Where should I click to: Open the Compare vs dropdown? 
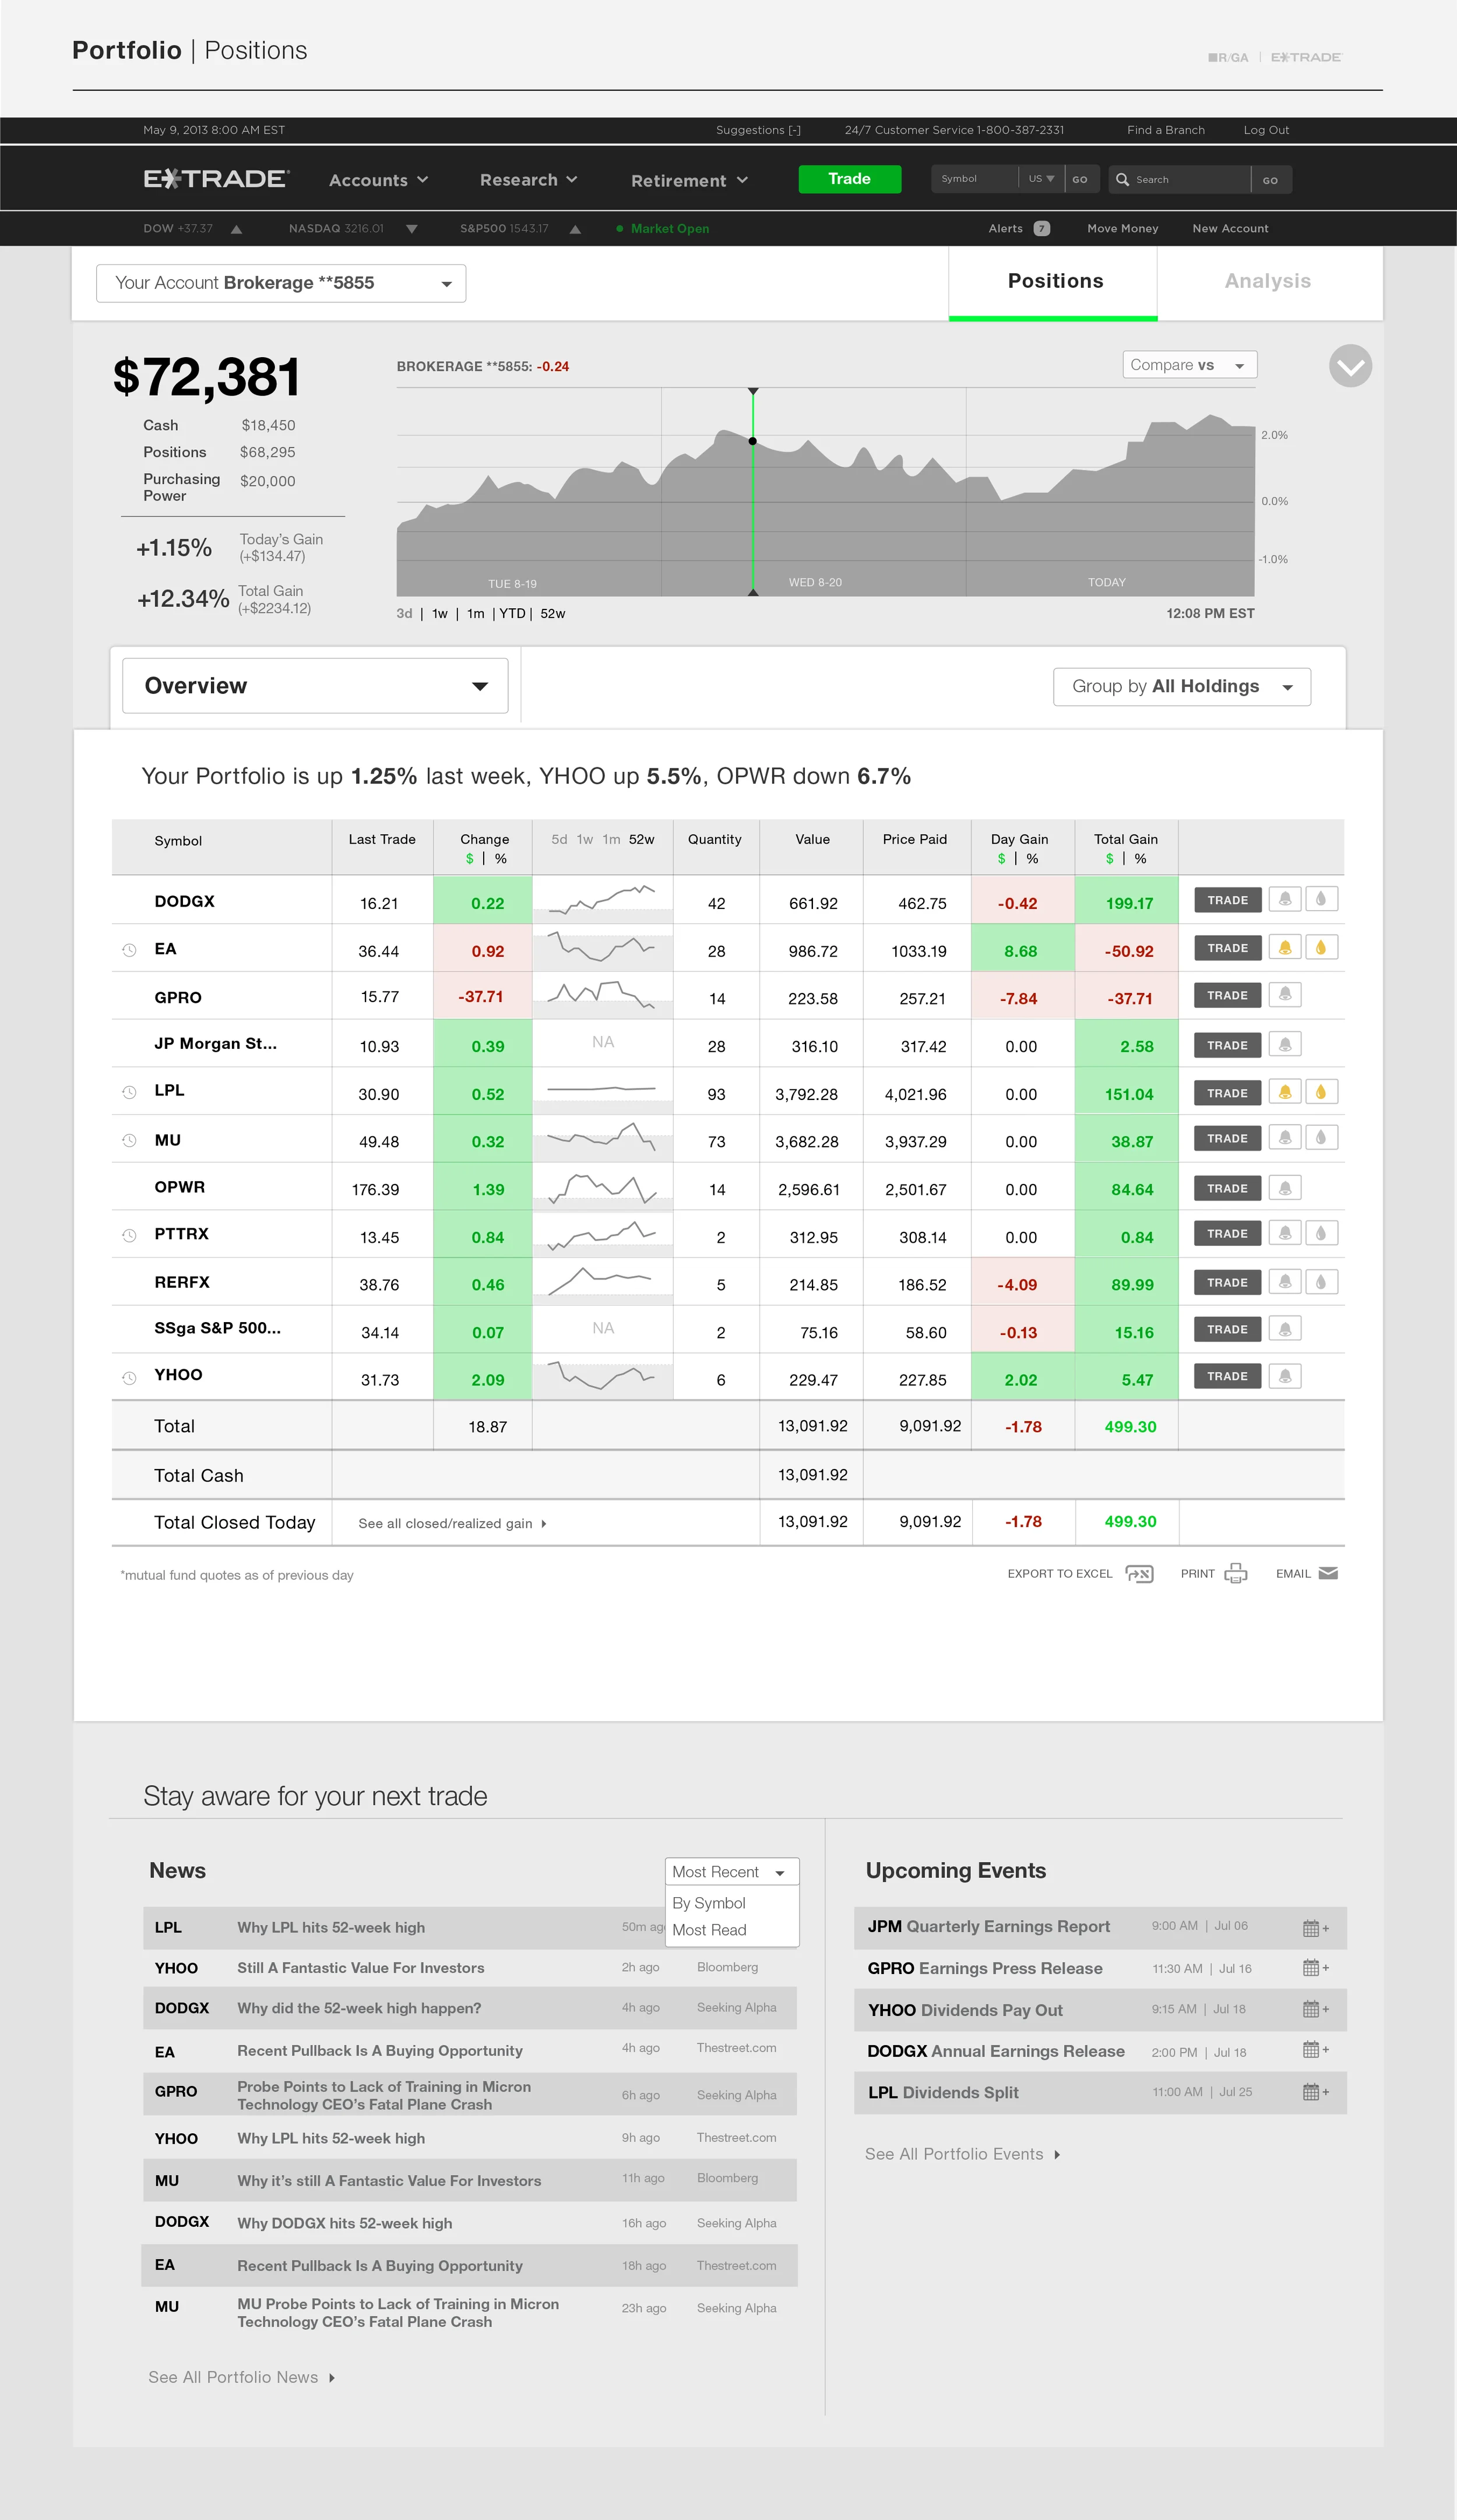coord(1189,365)
